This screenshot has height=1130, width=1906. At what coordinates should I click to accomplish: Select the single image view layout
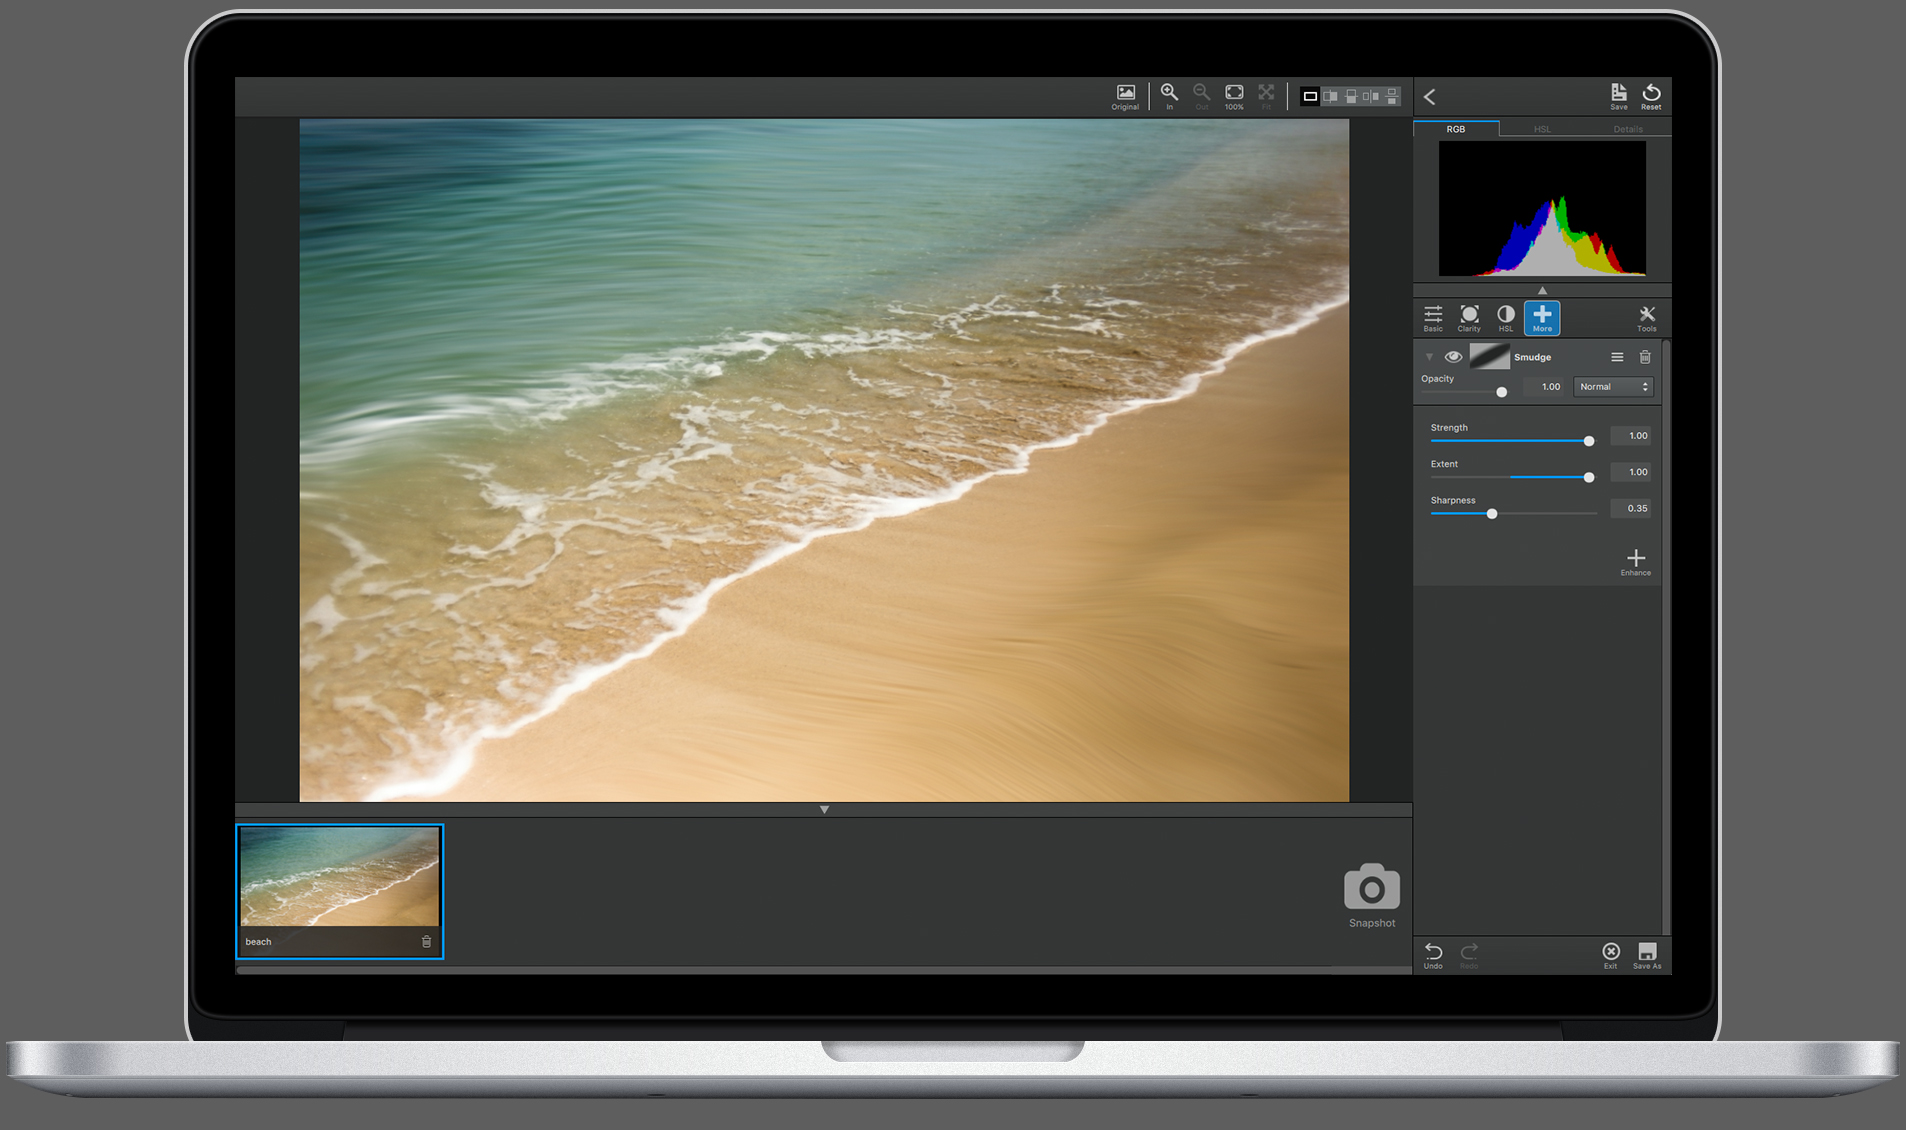click(1310, 96)
